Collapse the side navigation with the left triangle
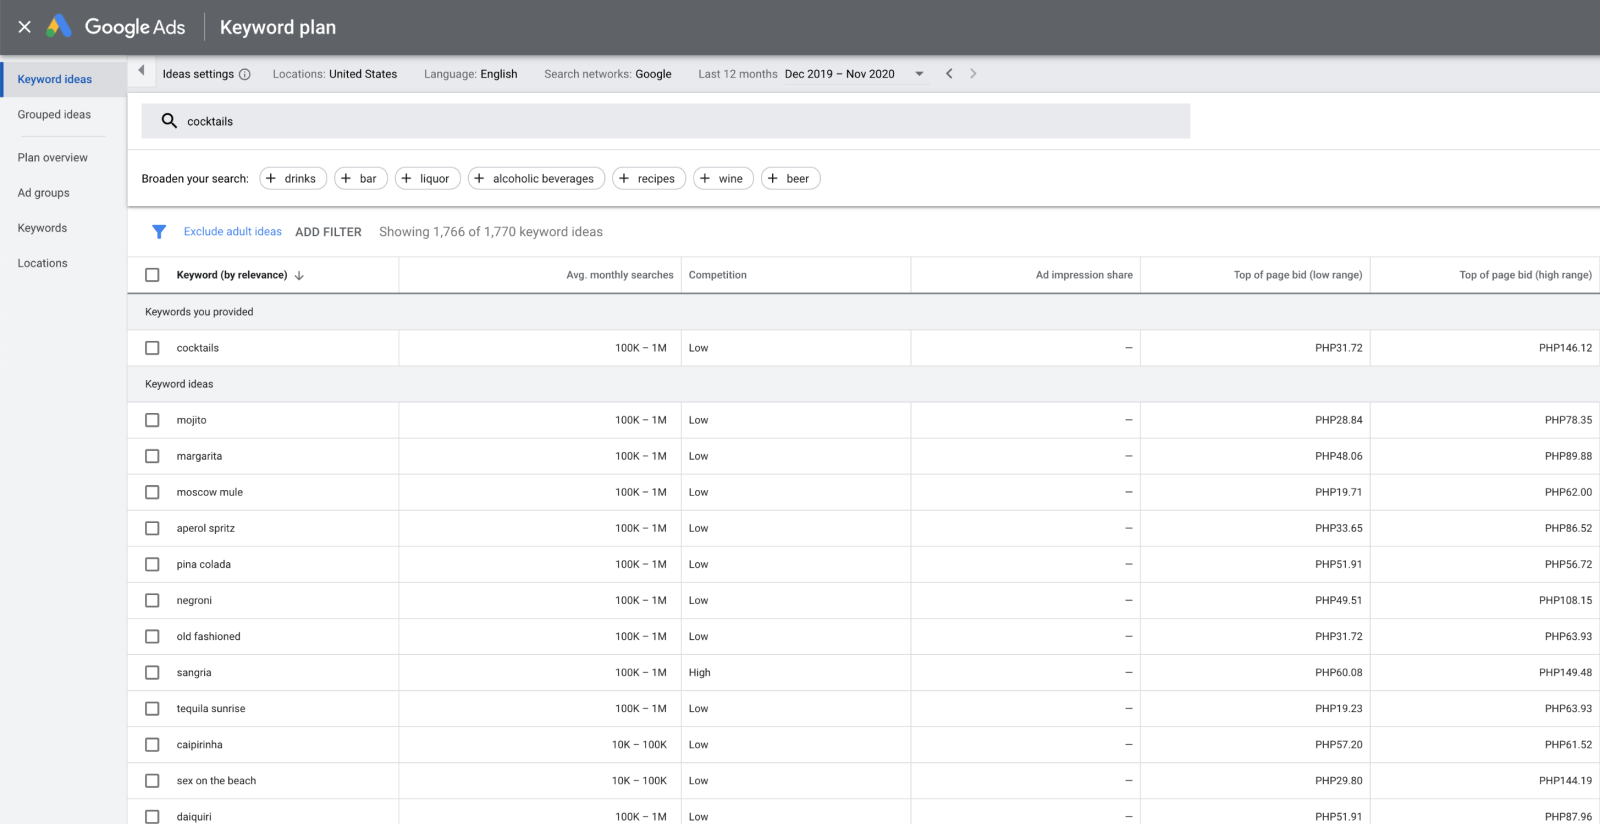Image resolution: width=1600 pixels, height=824 pixels. (141, 70)
